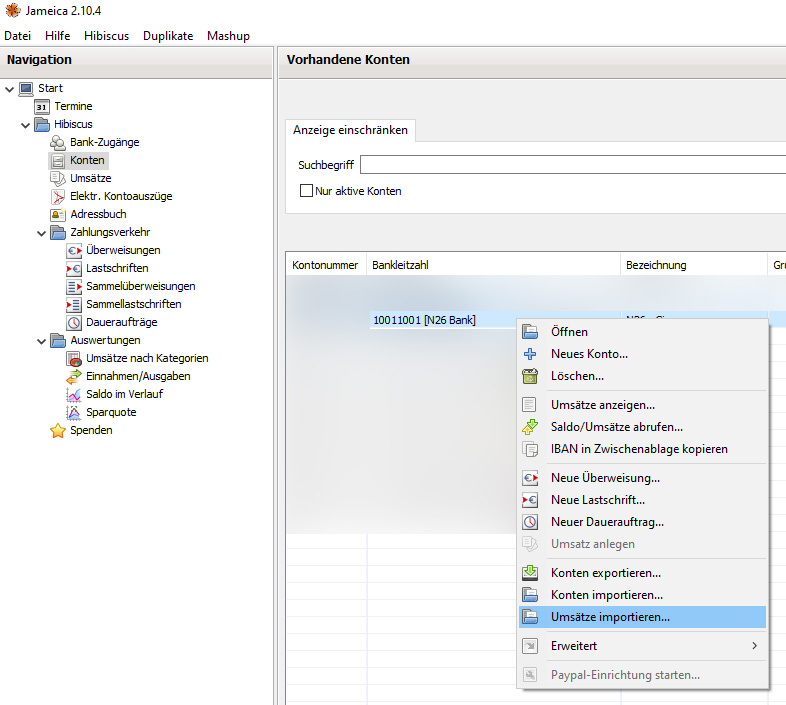Collapse the Start tree node
786x705 pixels.
click(x=10, y=90)
